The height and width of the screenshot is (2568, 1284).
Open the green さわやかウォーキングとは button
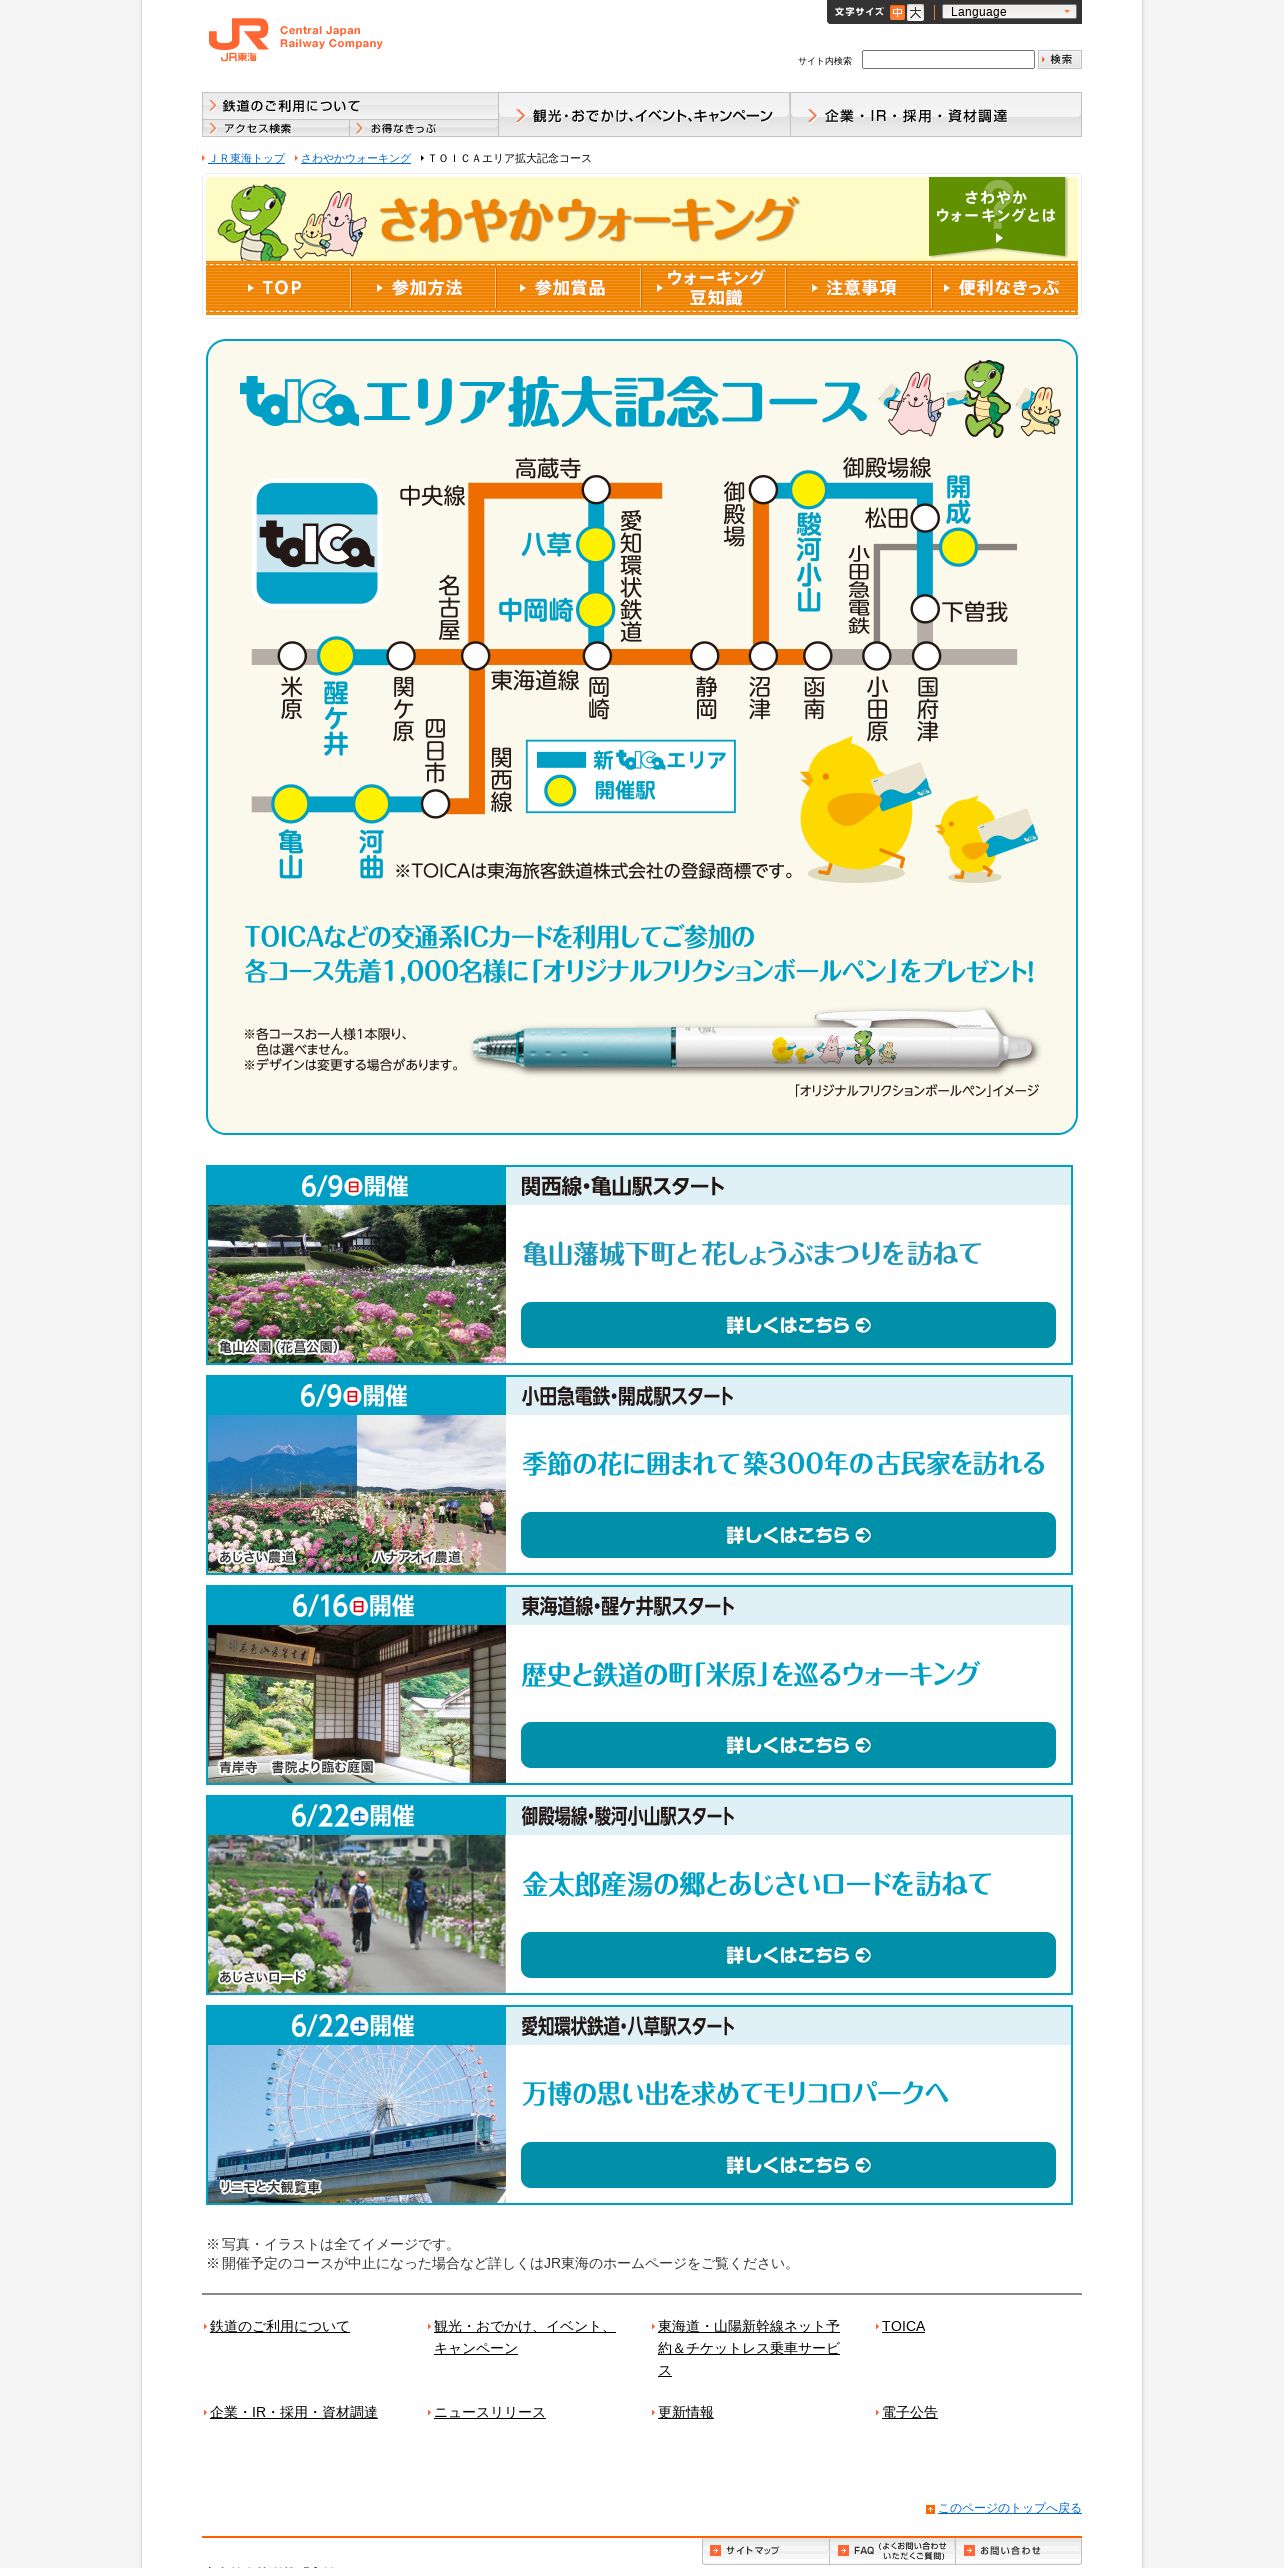coord(997,217)
